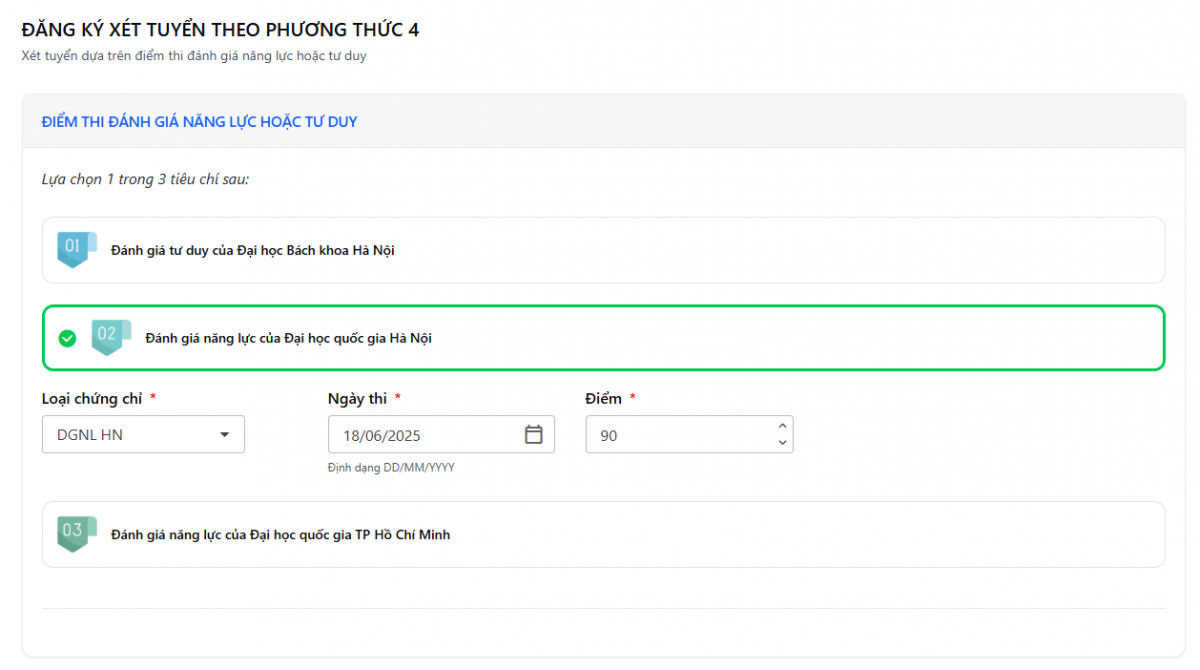Click the green checkmark on option 02
1200x670 pixels.
pos(67,338)
